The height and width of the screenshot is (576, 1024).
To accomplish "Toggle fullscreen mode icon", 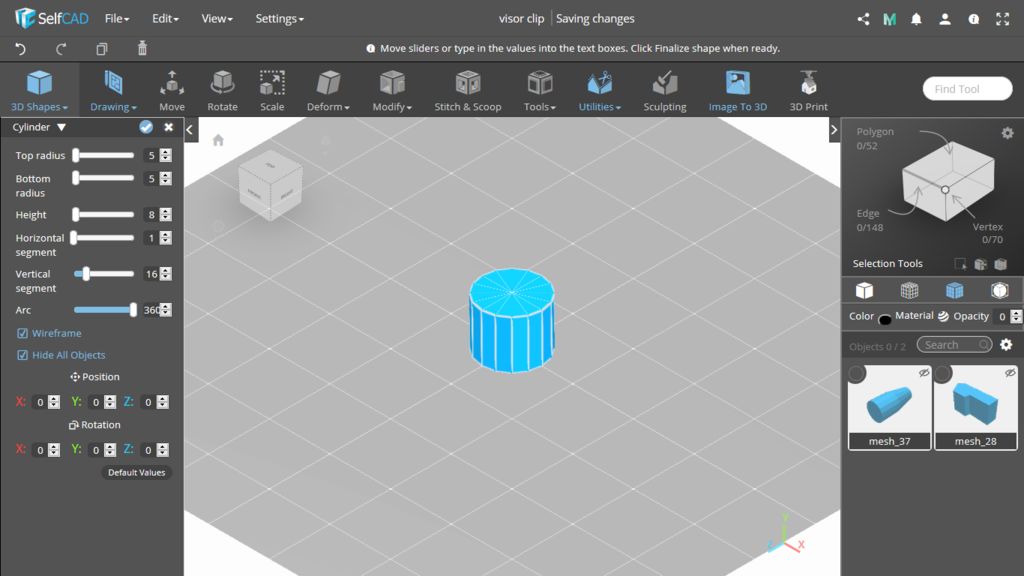I will coord(1002,19).
